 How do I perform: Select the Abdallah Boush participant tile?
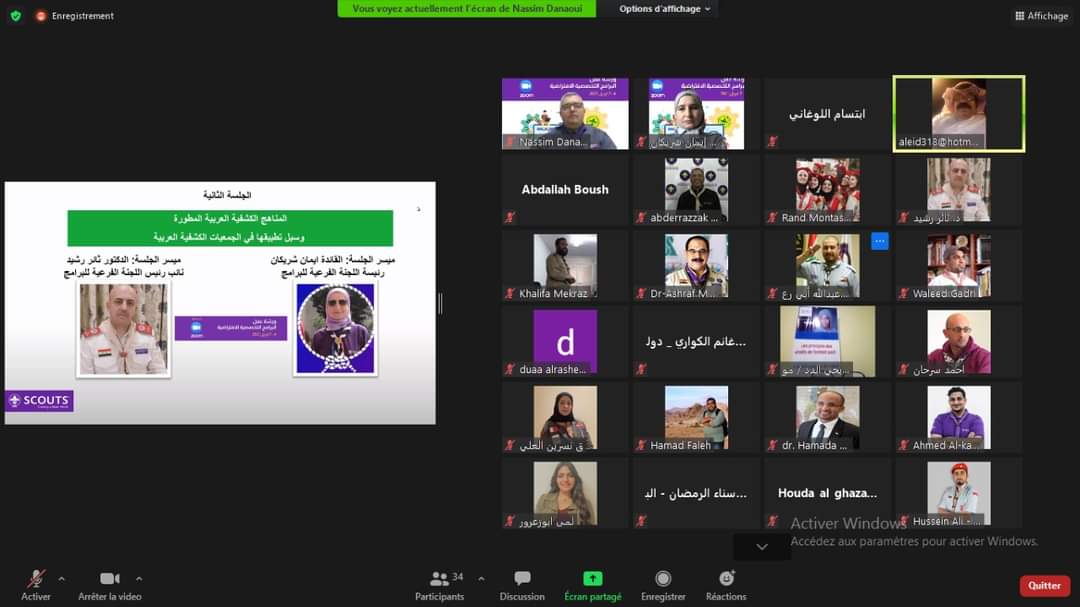[x=565, y=190]
